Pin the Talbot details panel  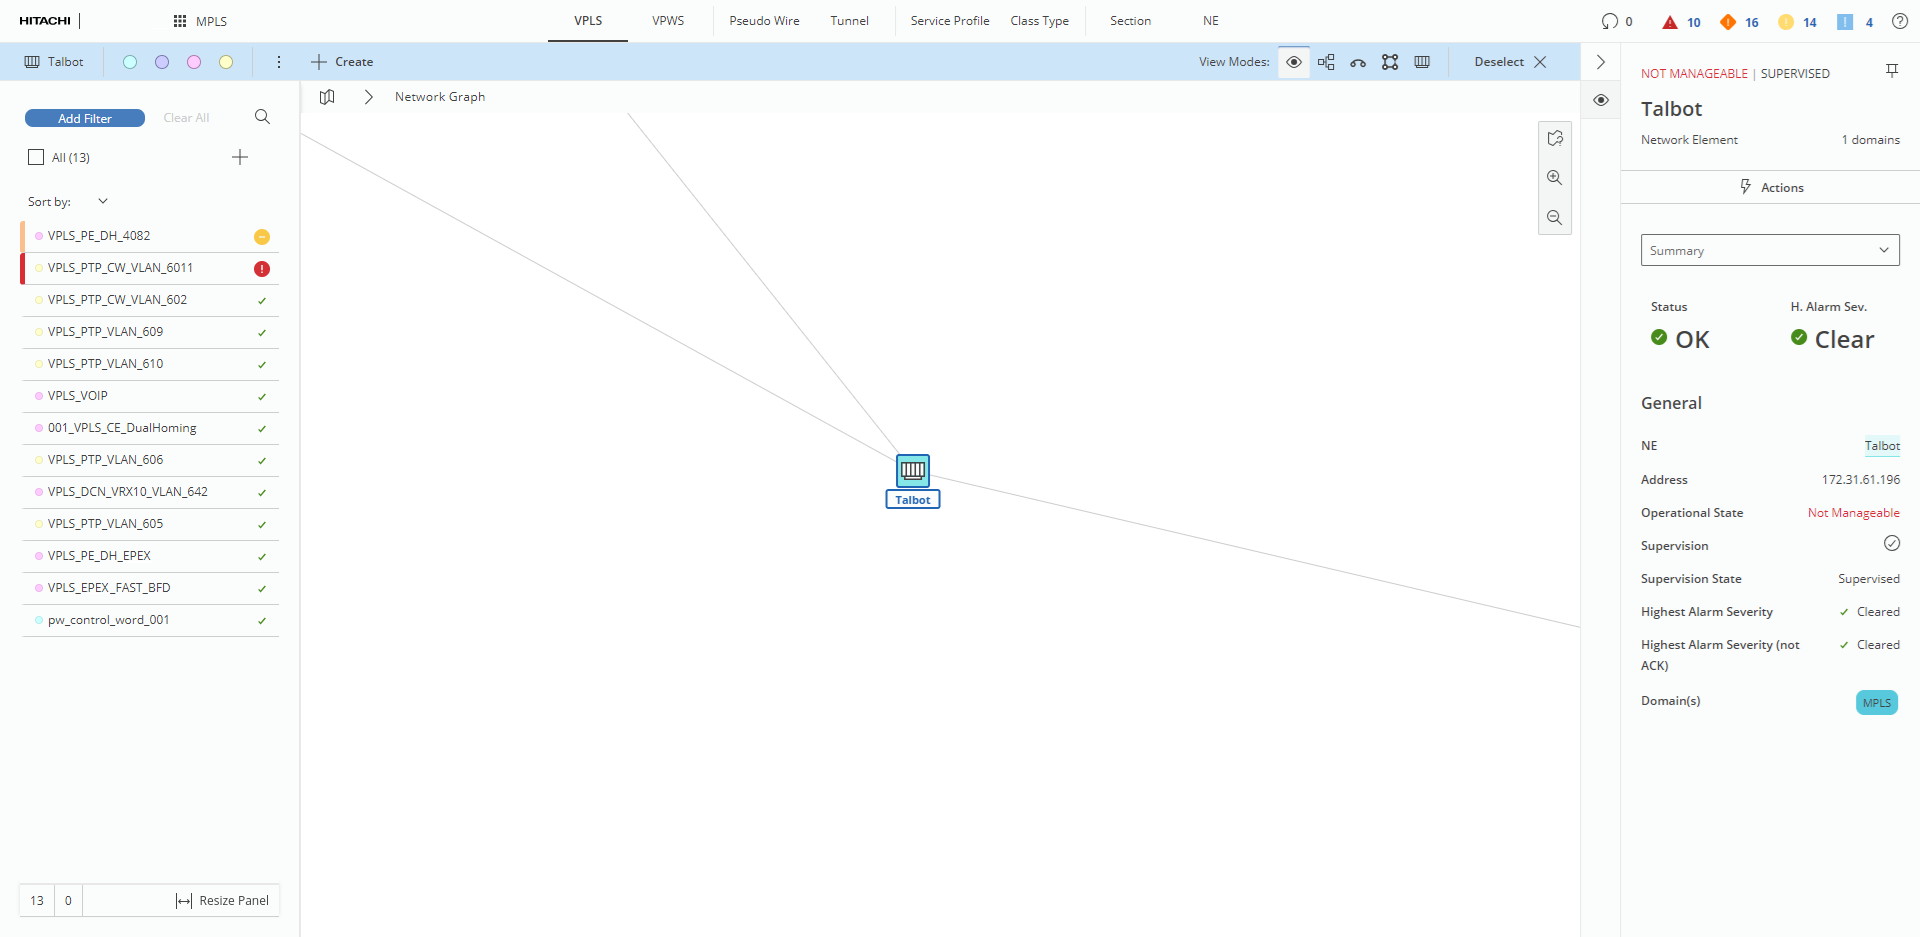pos(1891,71)
